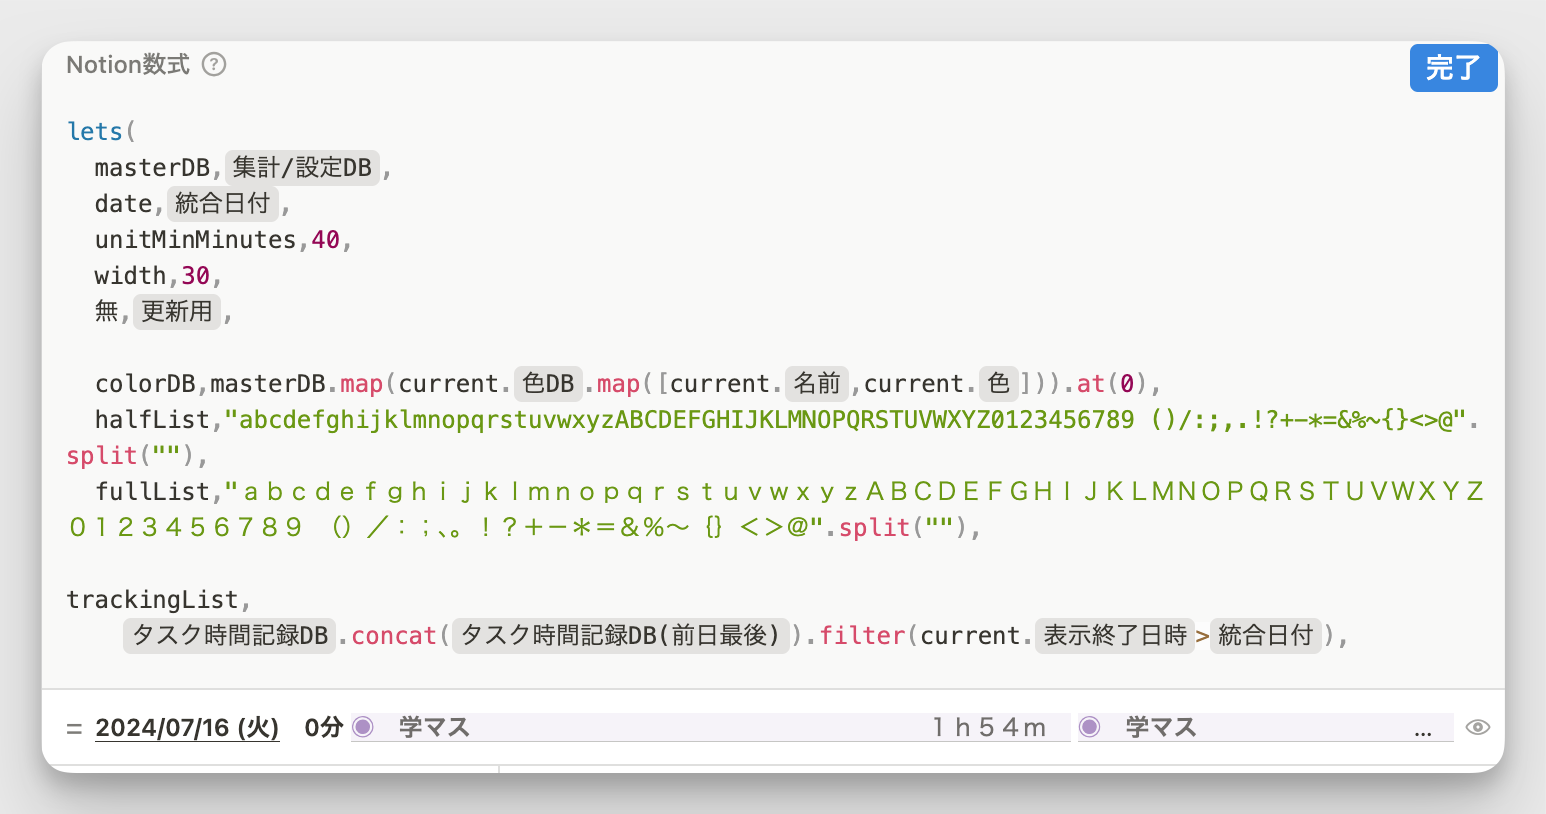This screenshot has height=814, width=1546.
Task: Click the タスク時間記録DB(前日最後) token
Action: click(620, 635)
